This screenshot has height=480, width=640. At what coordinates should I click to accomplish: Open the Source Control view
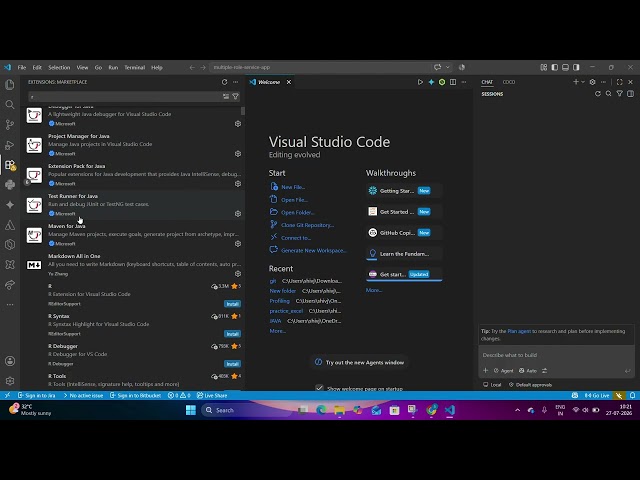(10, 124)
